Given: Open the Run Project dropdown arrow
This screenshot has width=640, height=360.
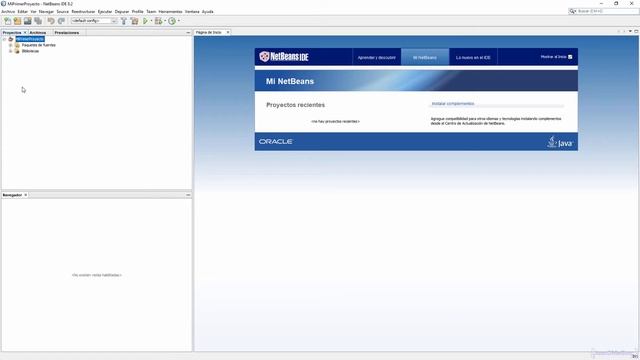Looking at the screenshot, I should pos(151,21).
